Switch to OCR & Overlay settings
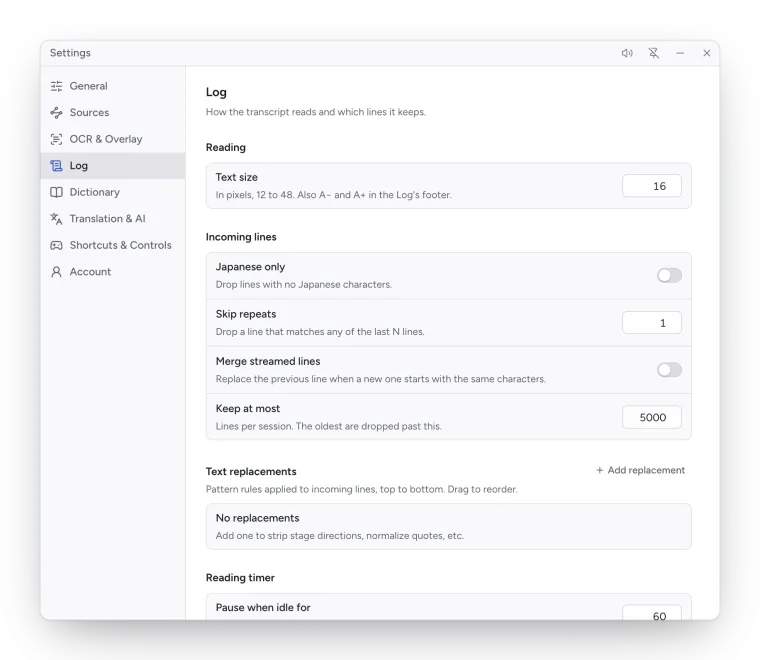The image size is (760, 660). [x=112, y=140]
